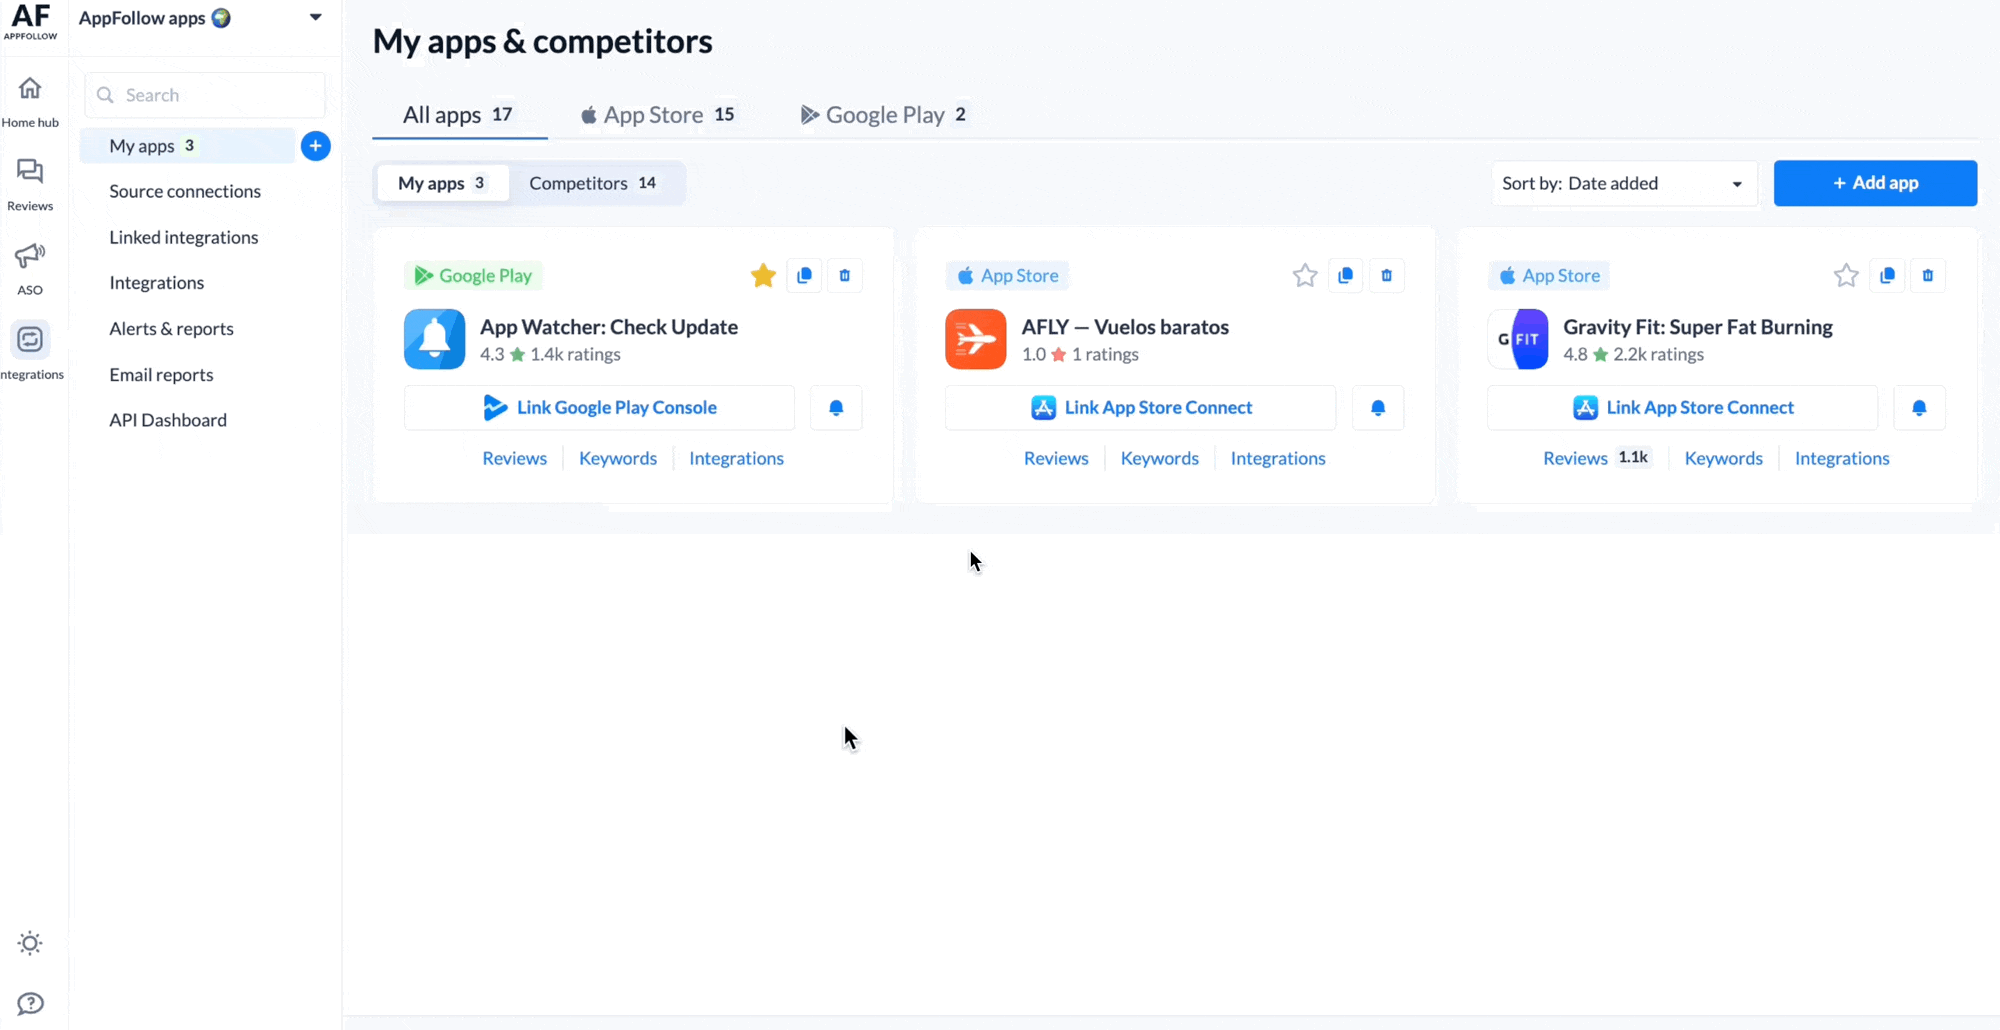
Task: Focus the sidebar Search field
Action: tap(205, 95)
